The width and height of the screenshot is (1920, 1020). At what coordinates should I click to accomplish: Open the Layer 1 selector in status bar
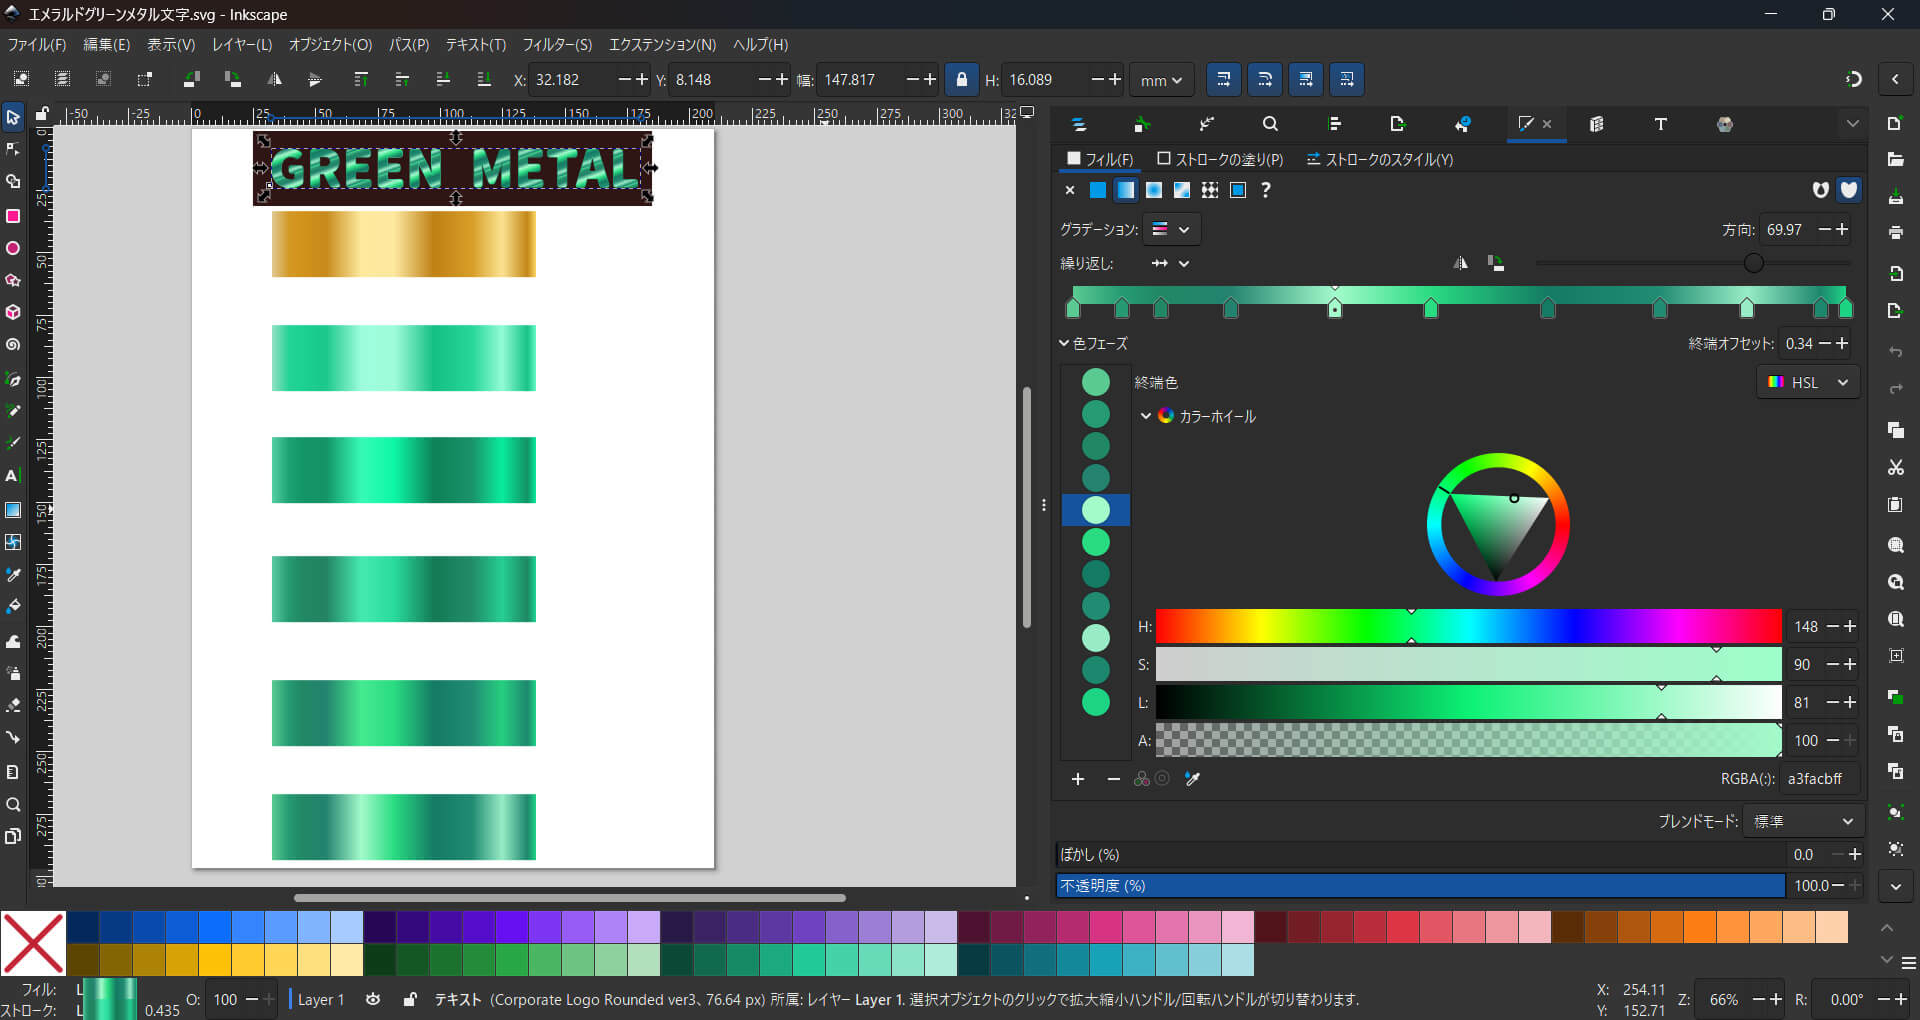[x=320, y=999]
